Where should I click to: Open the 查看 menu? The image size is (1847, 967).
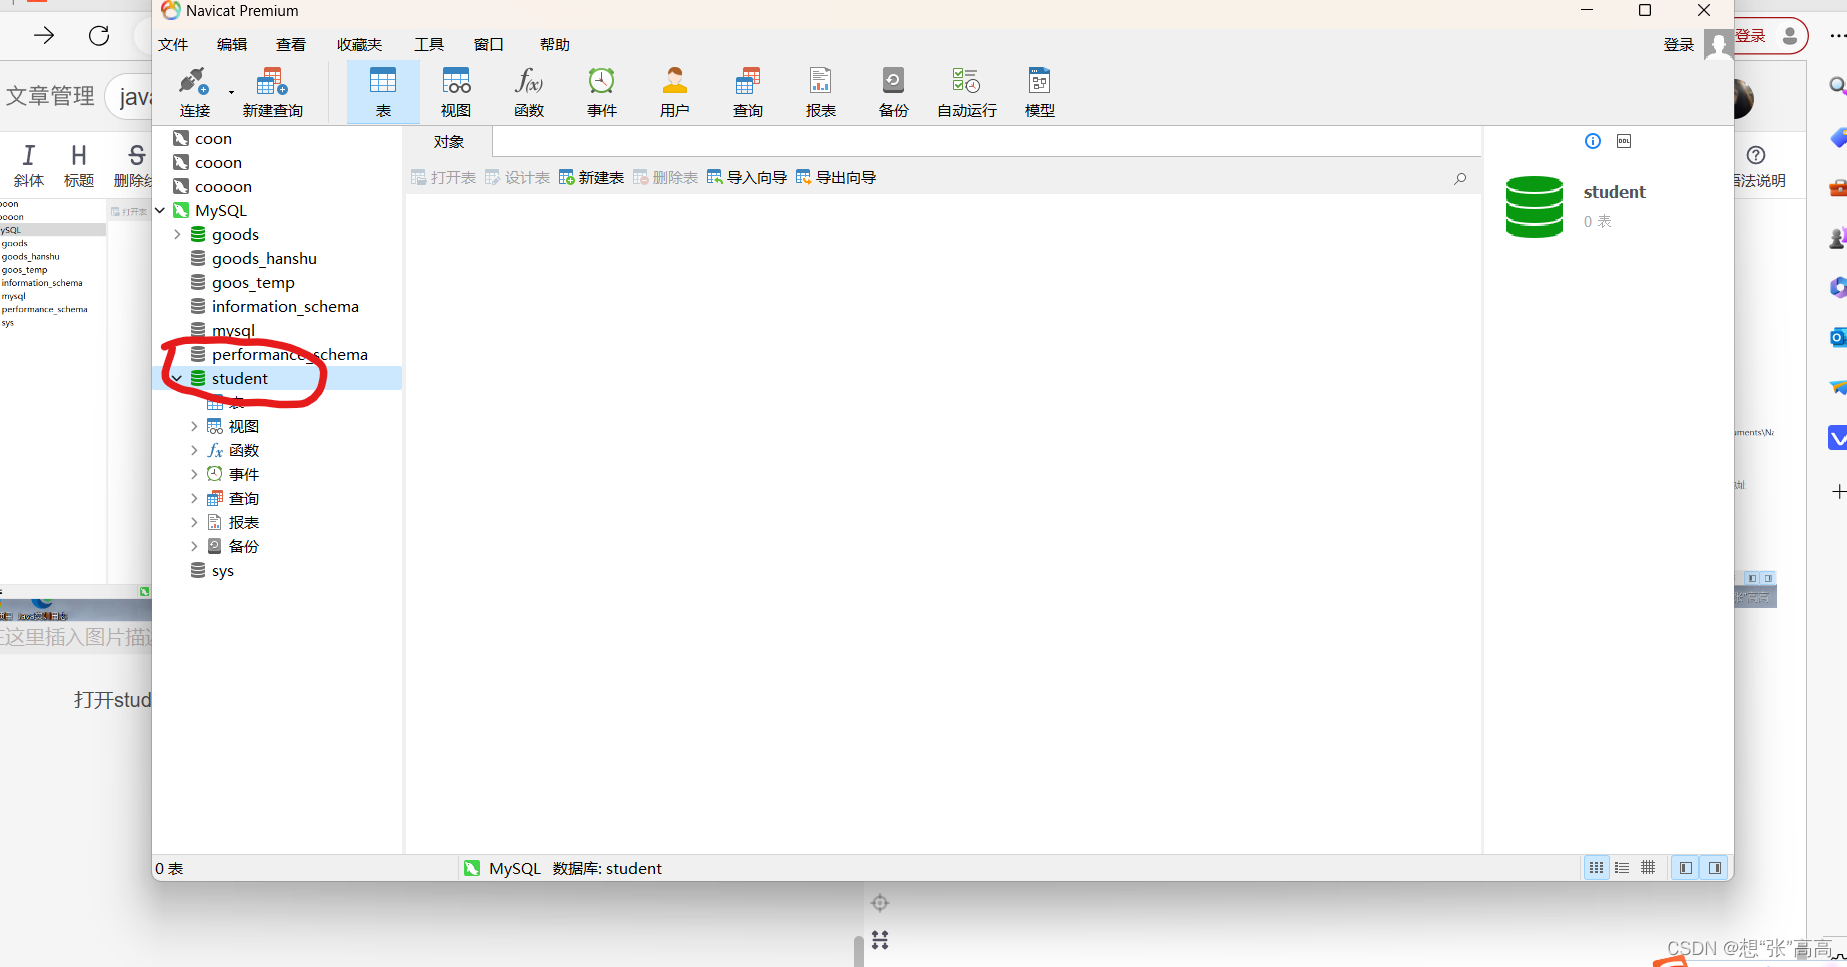[291, 45]
